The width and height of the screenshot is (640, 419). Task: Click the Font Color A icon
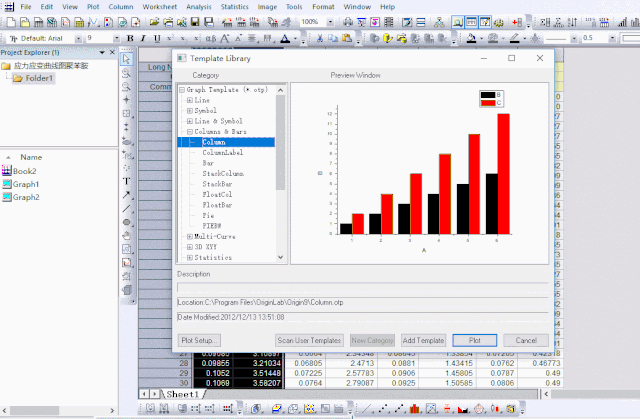285,38
